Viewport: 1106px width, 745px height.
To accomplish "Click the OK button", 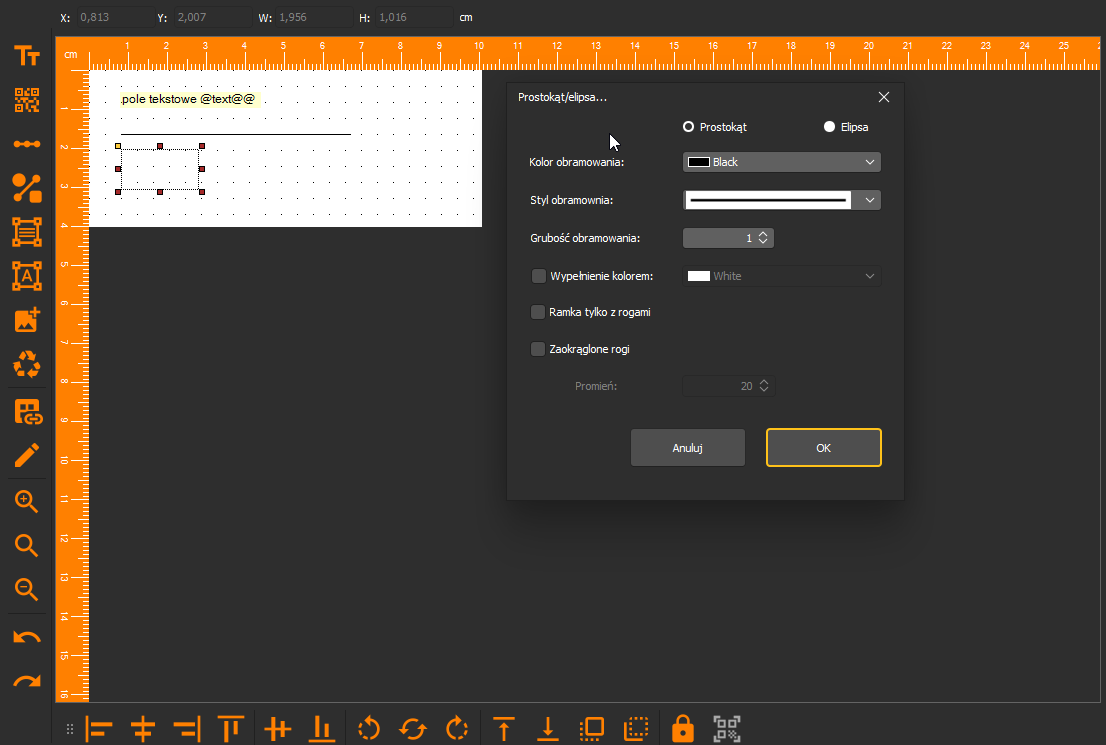I will pyautogui.click(x=824, y=448).
